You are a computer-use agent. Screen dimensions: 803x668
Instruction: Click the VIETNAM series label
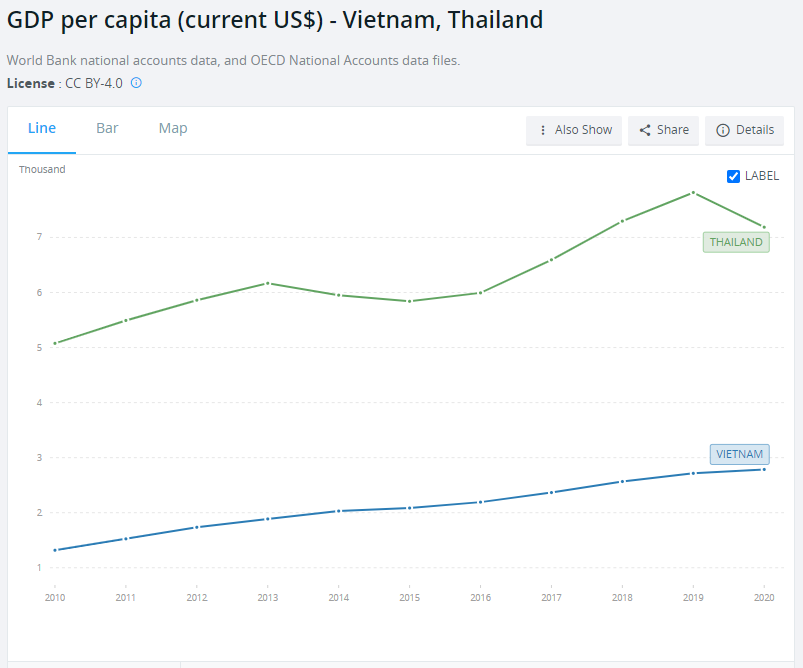pyautogui.click(x=739, y=454)
